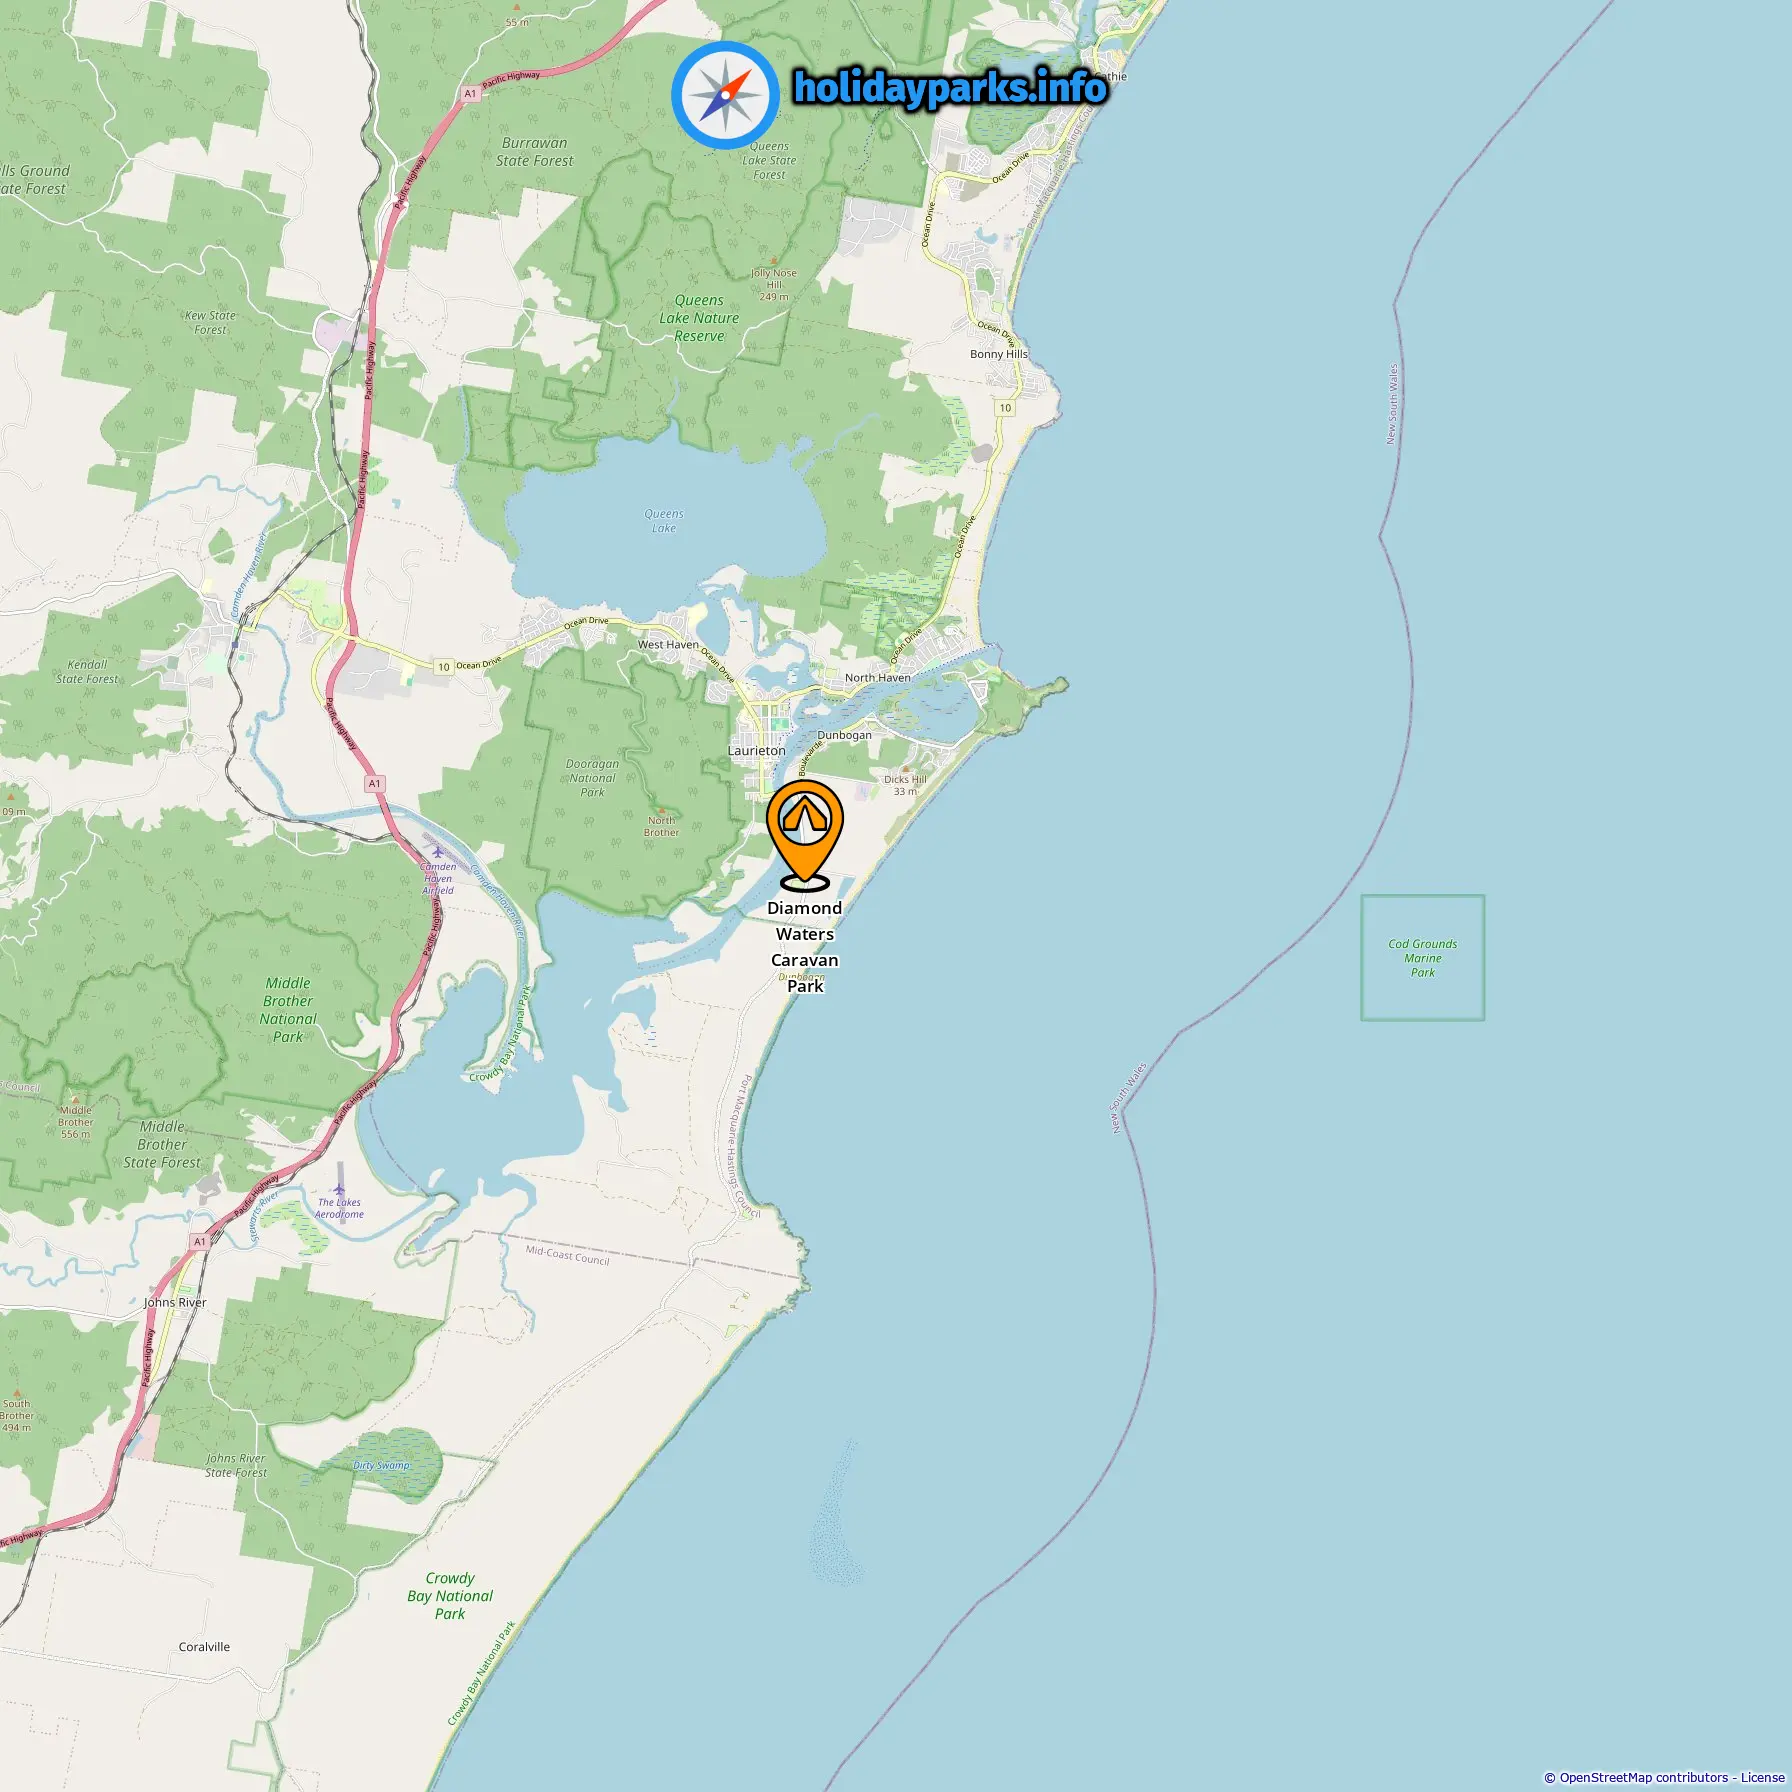
Task: Open the holidayparks.info logo text
Action: 950,88
